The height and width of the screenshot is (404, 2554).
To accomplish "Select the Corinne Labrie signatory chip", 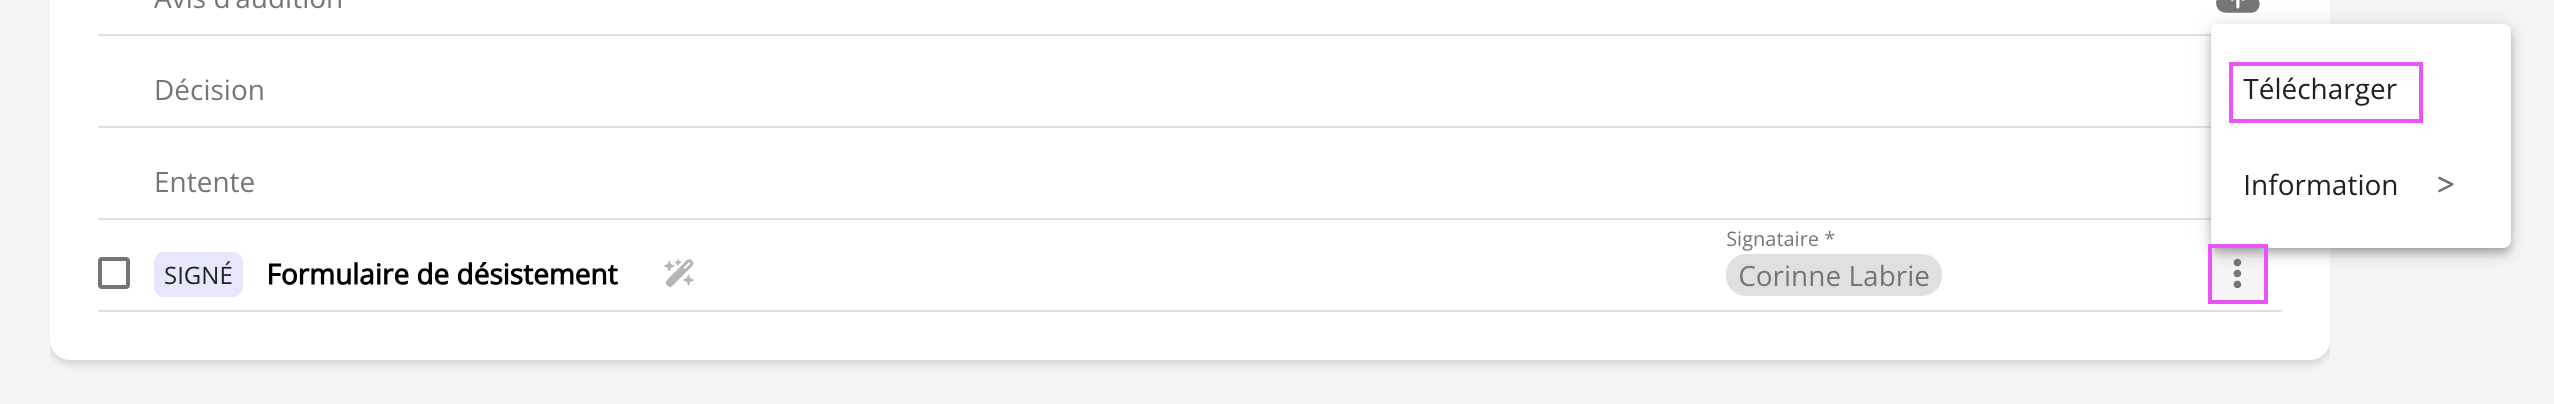I will click(x=1833, y=276).
